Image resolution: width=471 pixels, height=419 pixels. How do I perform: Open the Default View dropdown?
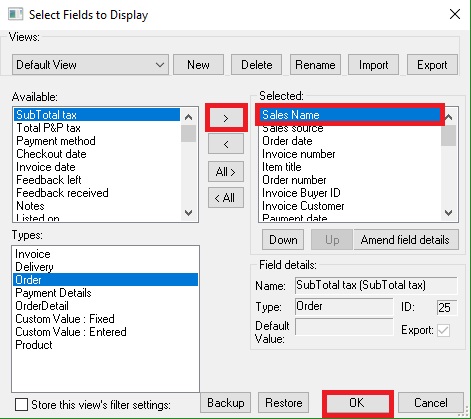coord(90,65)
